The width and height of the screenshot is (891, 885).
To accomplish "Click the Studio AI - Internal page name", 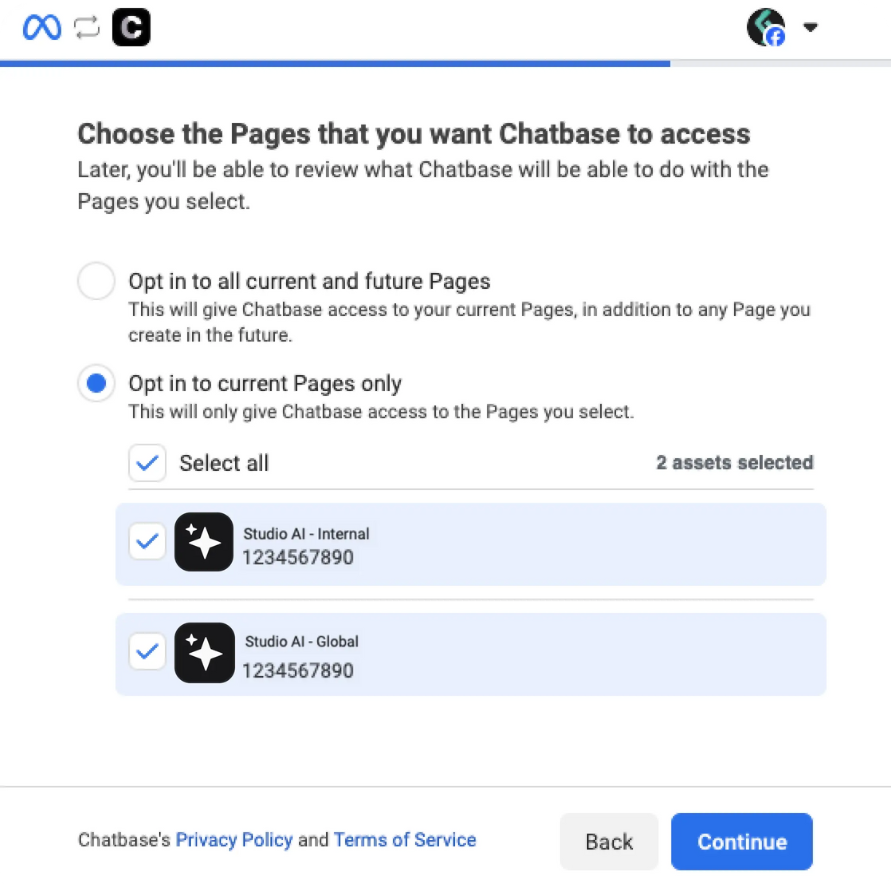I will (306, 534).
